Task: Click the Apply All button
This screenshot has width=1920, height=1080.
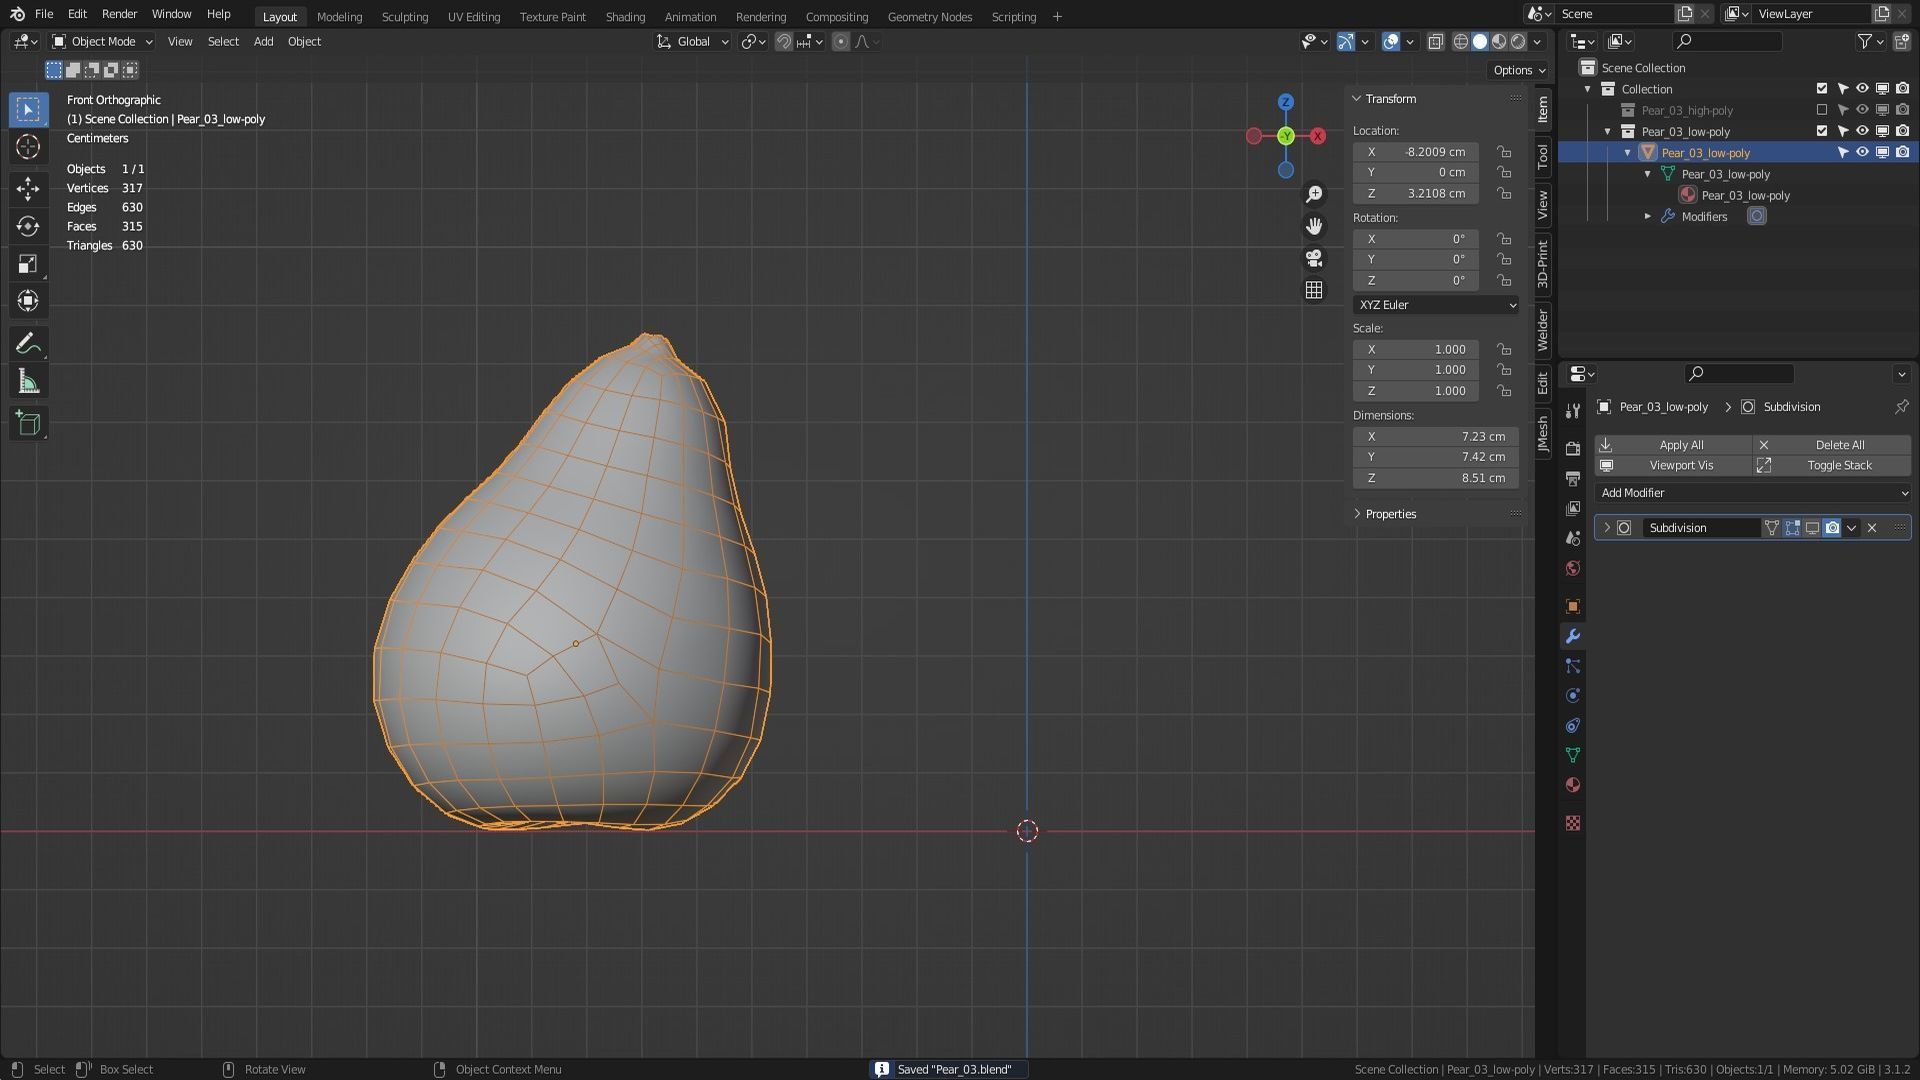Action: tap(1673, 445)
